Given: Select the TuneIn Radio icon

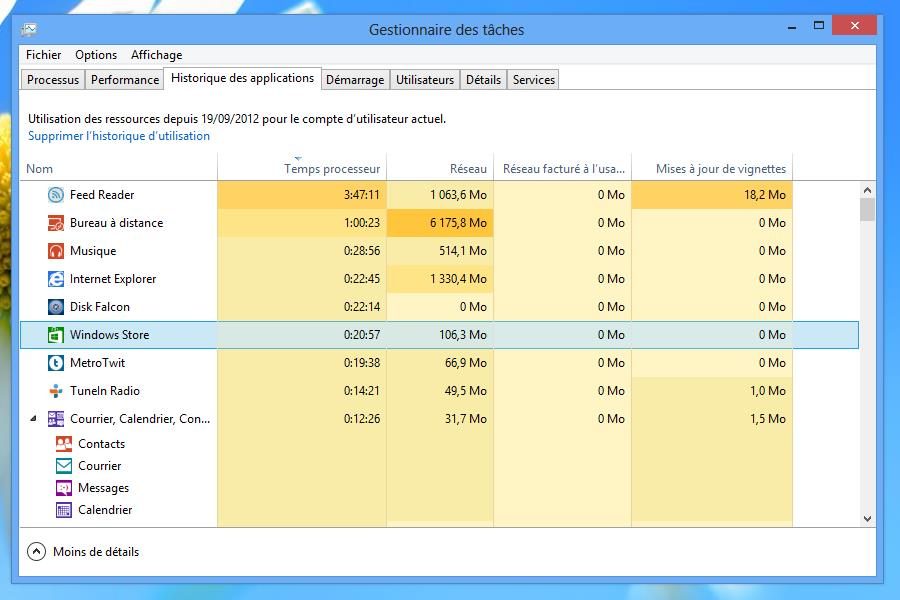Looking at the screenshot, I should [x=56, y=391].
